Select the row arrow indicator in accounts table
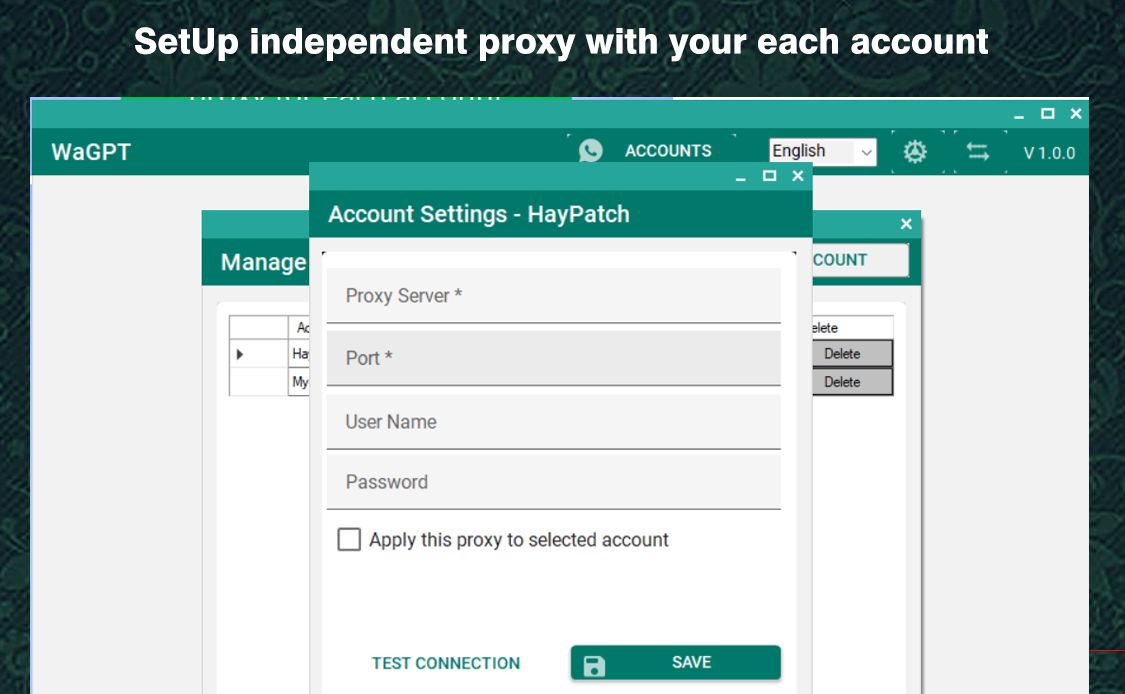1125x694 pixels. 240,354
